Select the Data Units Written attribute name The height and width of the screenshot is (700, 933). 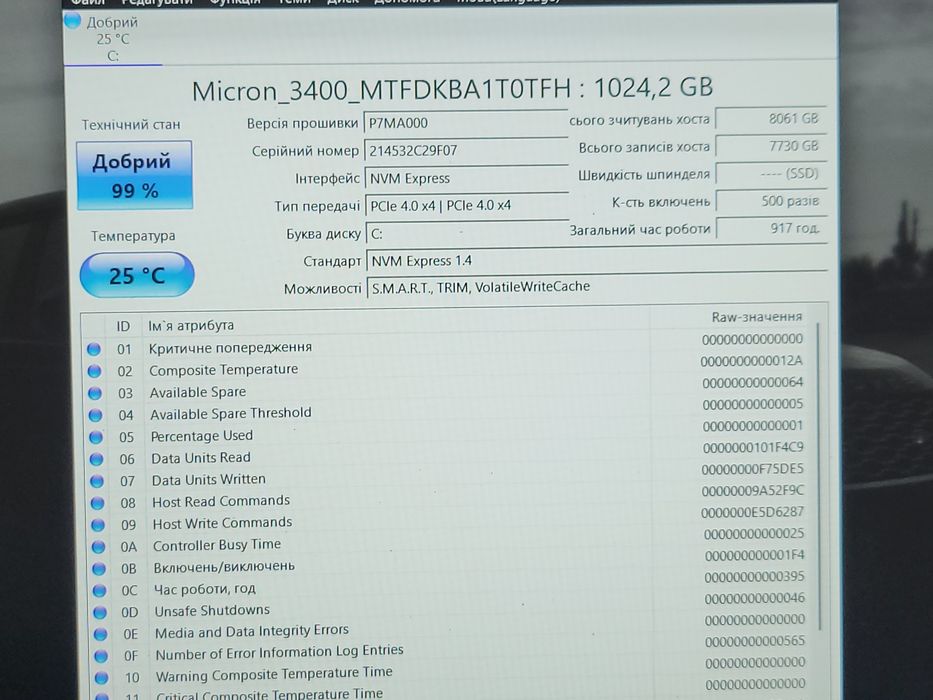coord(209,480)
